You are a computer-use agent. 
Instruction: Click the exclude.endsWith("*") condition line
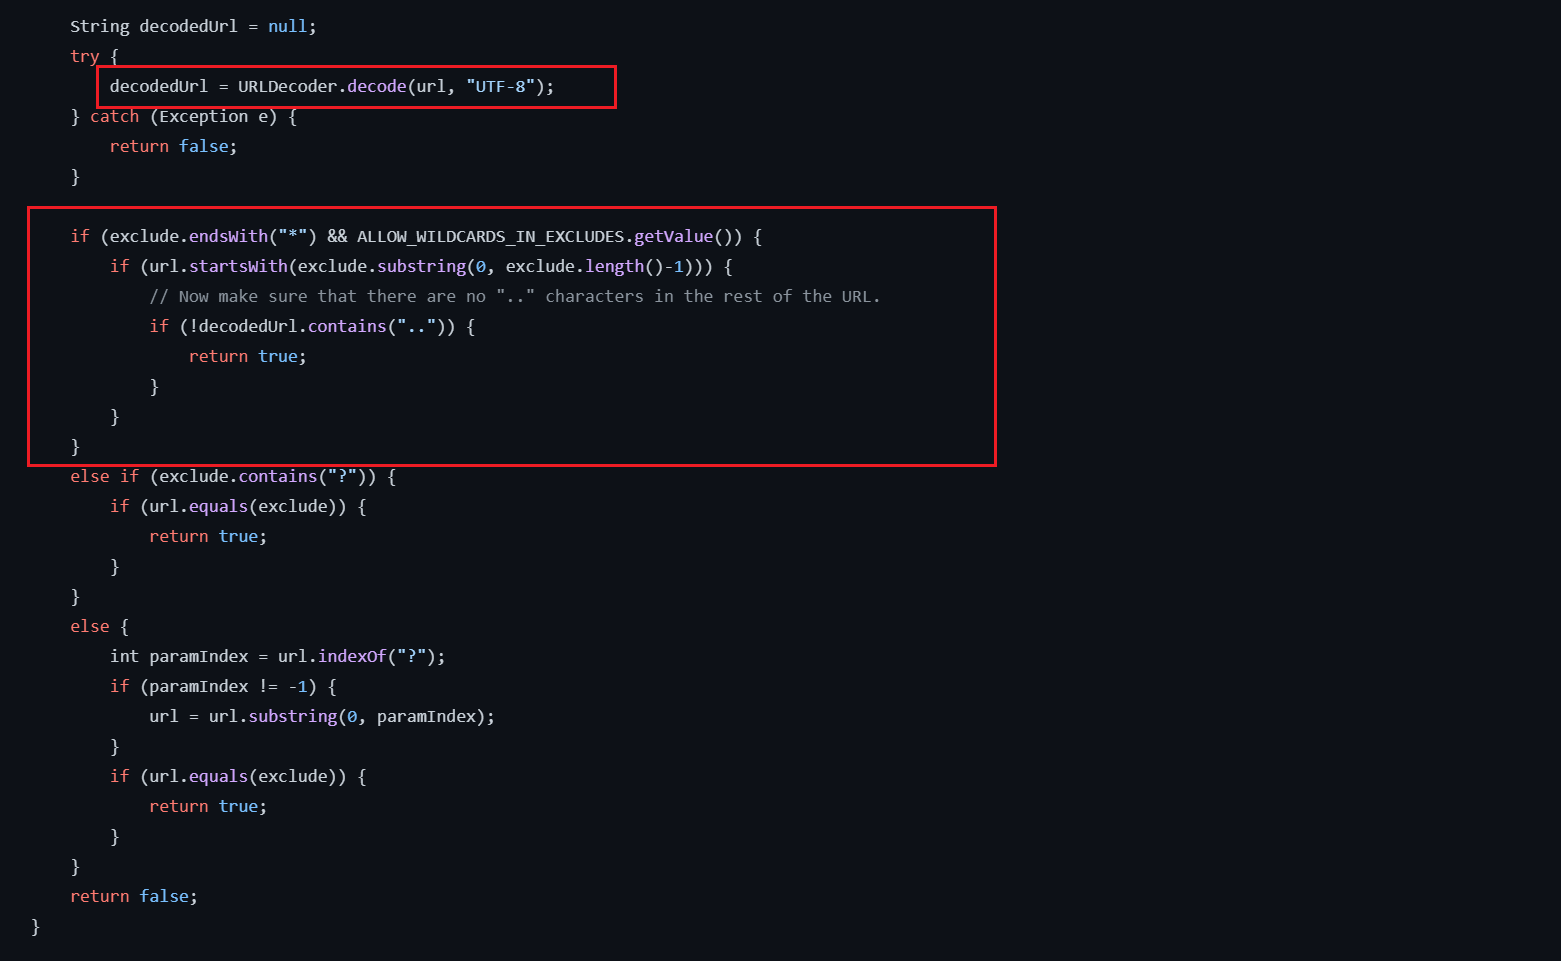416,236
